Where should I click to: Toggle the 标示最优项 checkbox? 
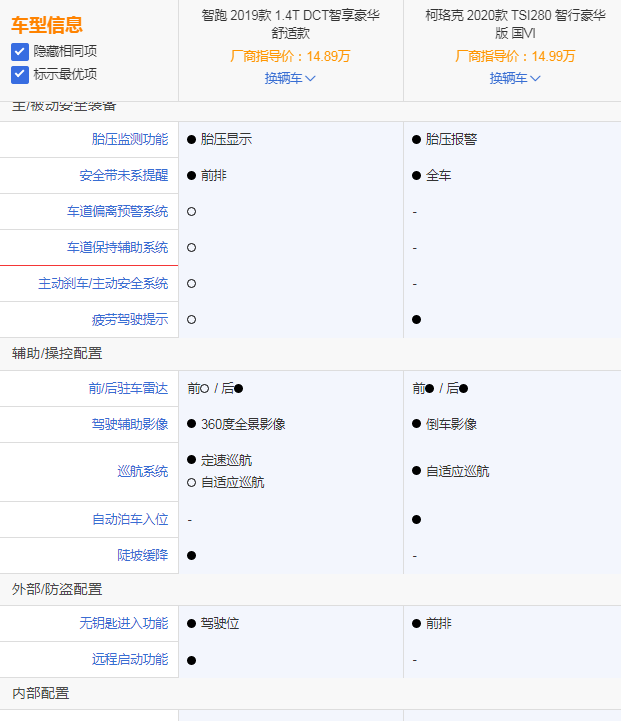20,75
